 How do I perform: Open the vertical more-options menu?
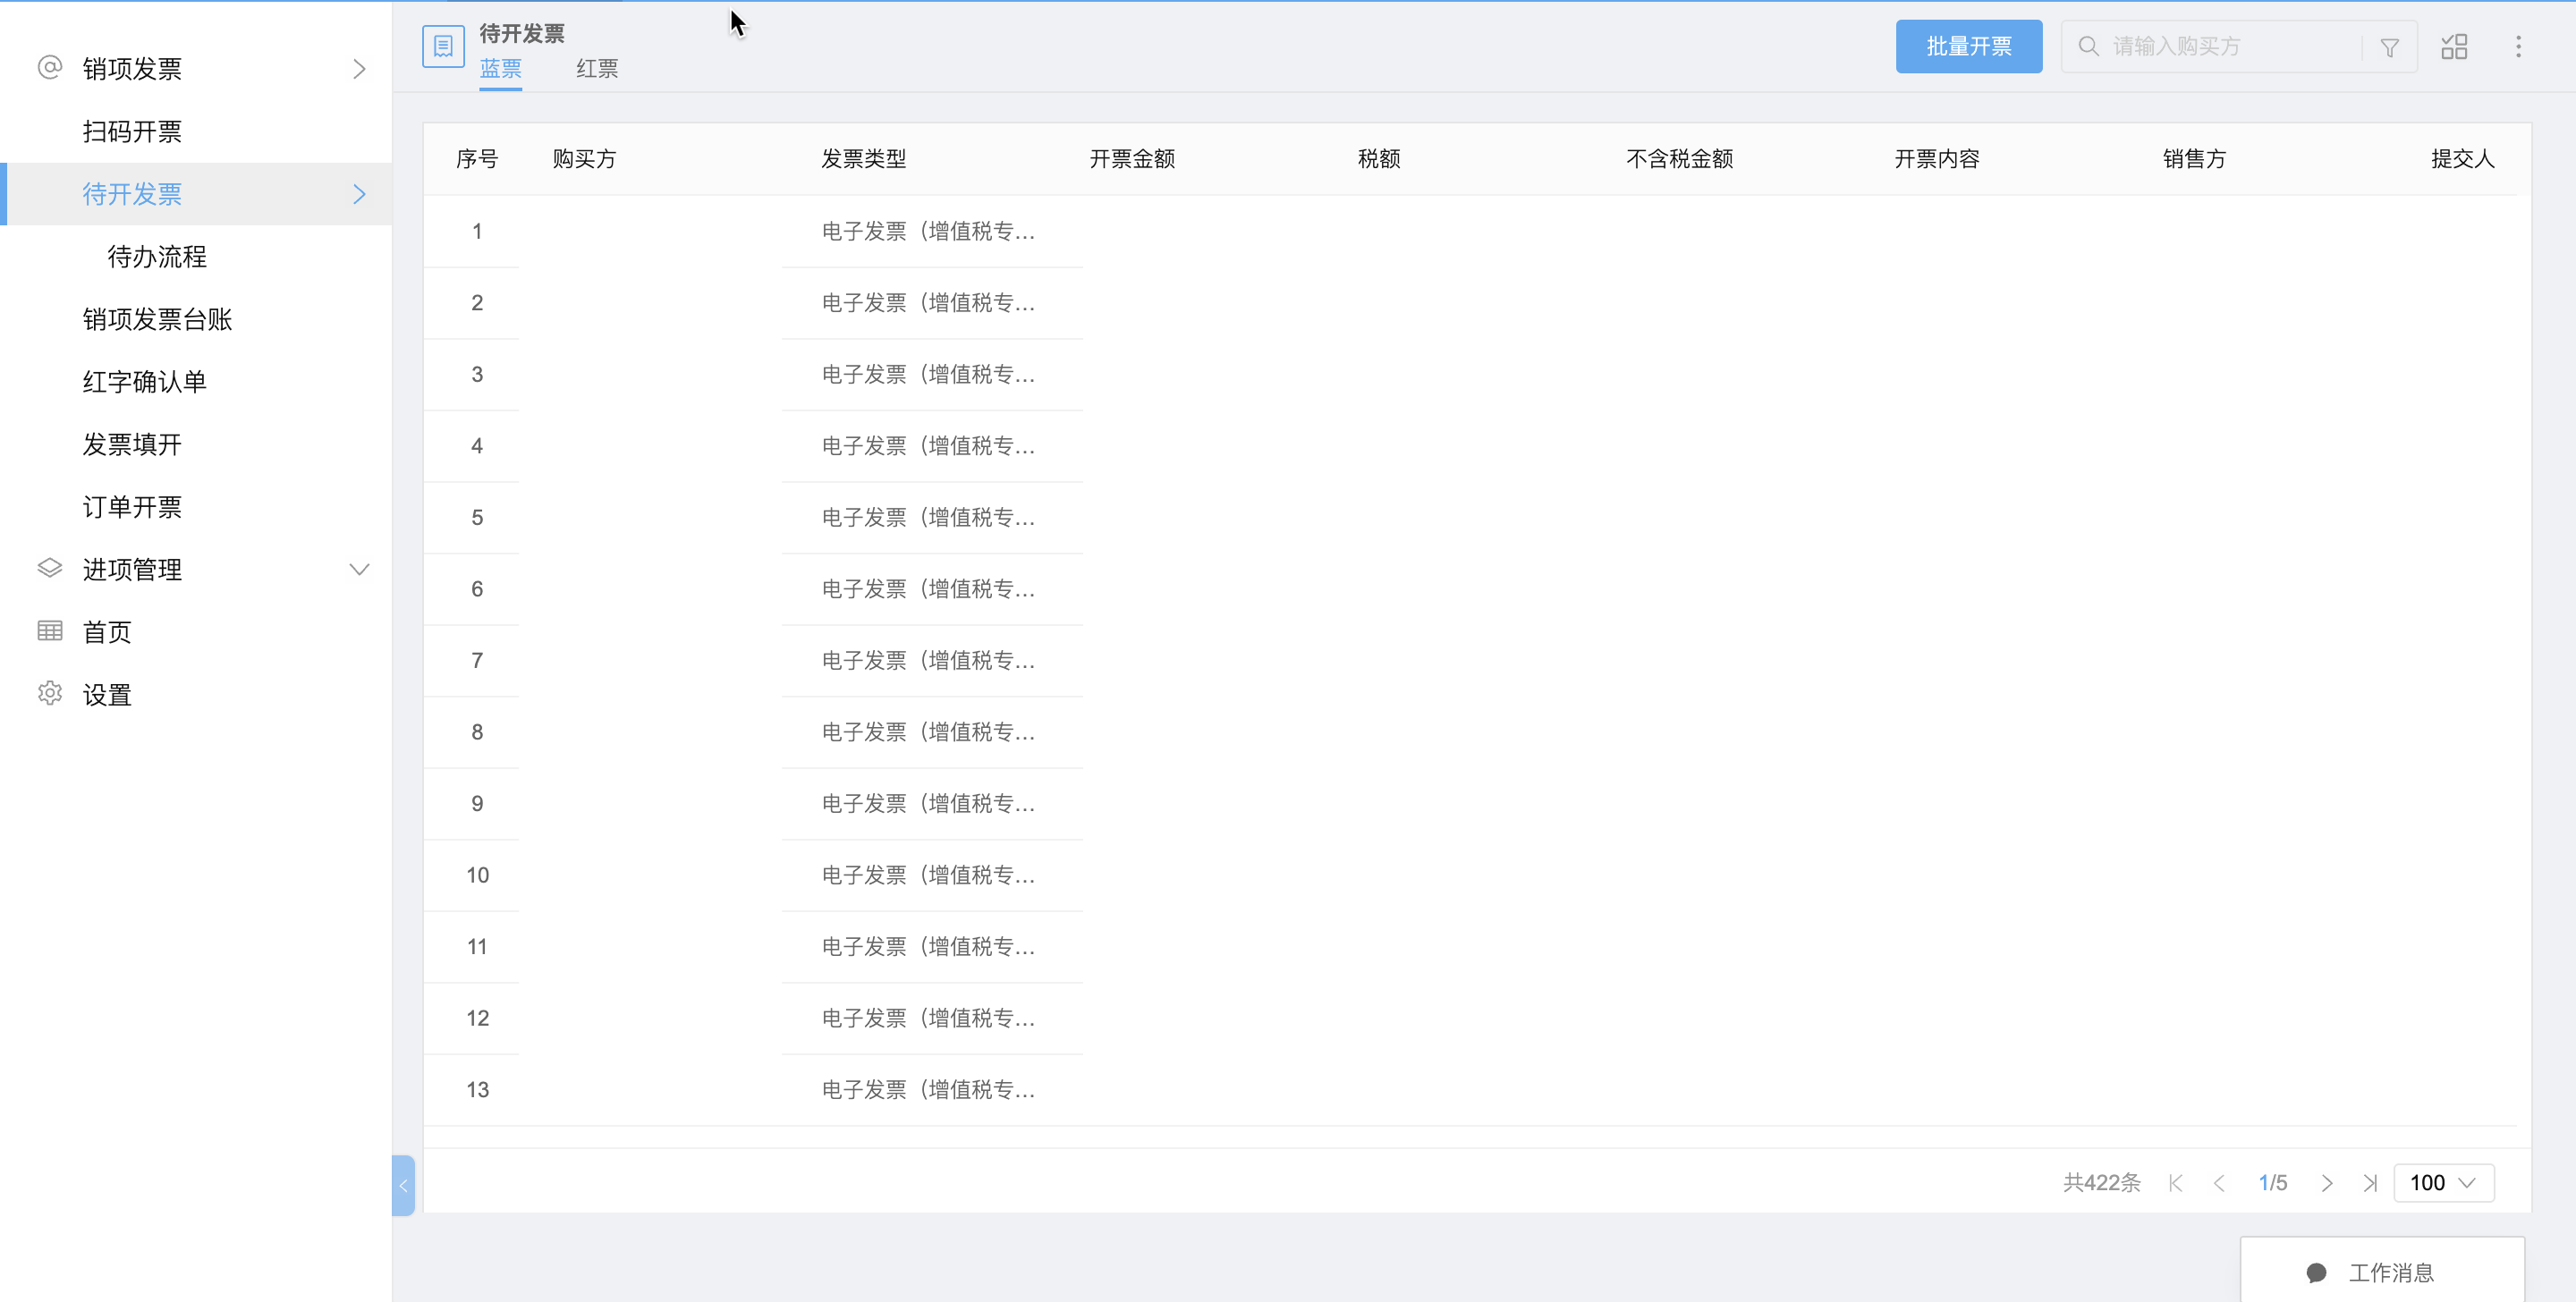tap(2518, 46)
